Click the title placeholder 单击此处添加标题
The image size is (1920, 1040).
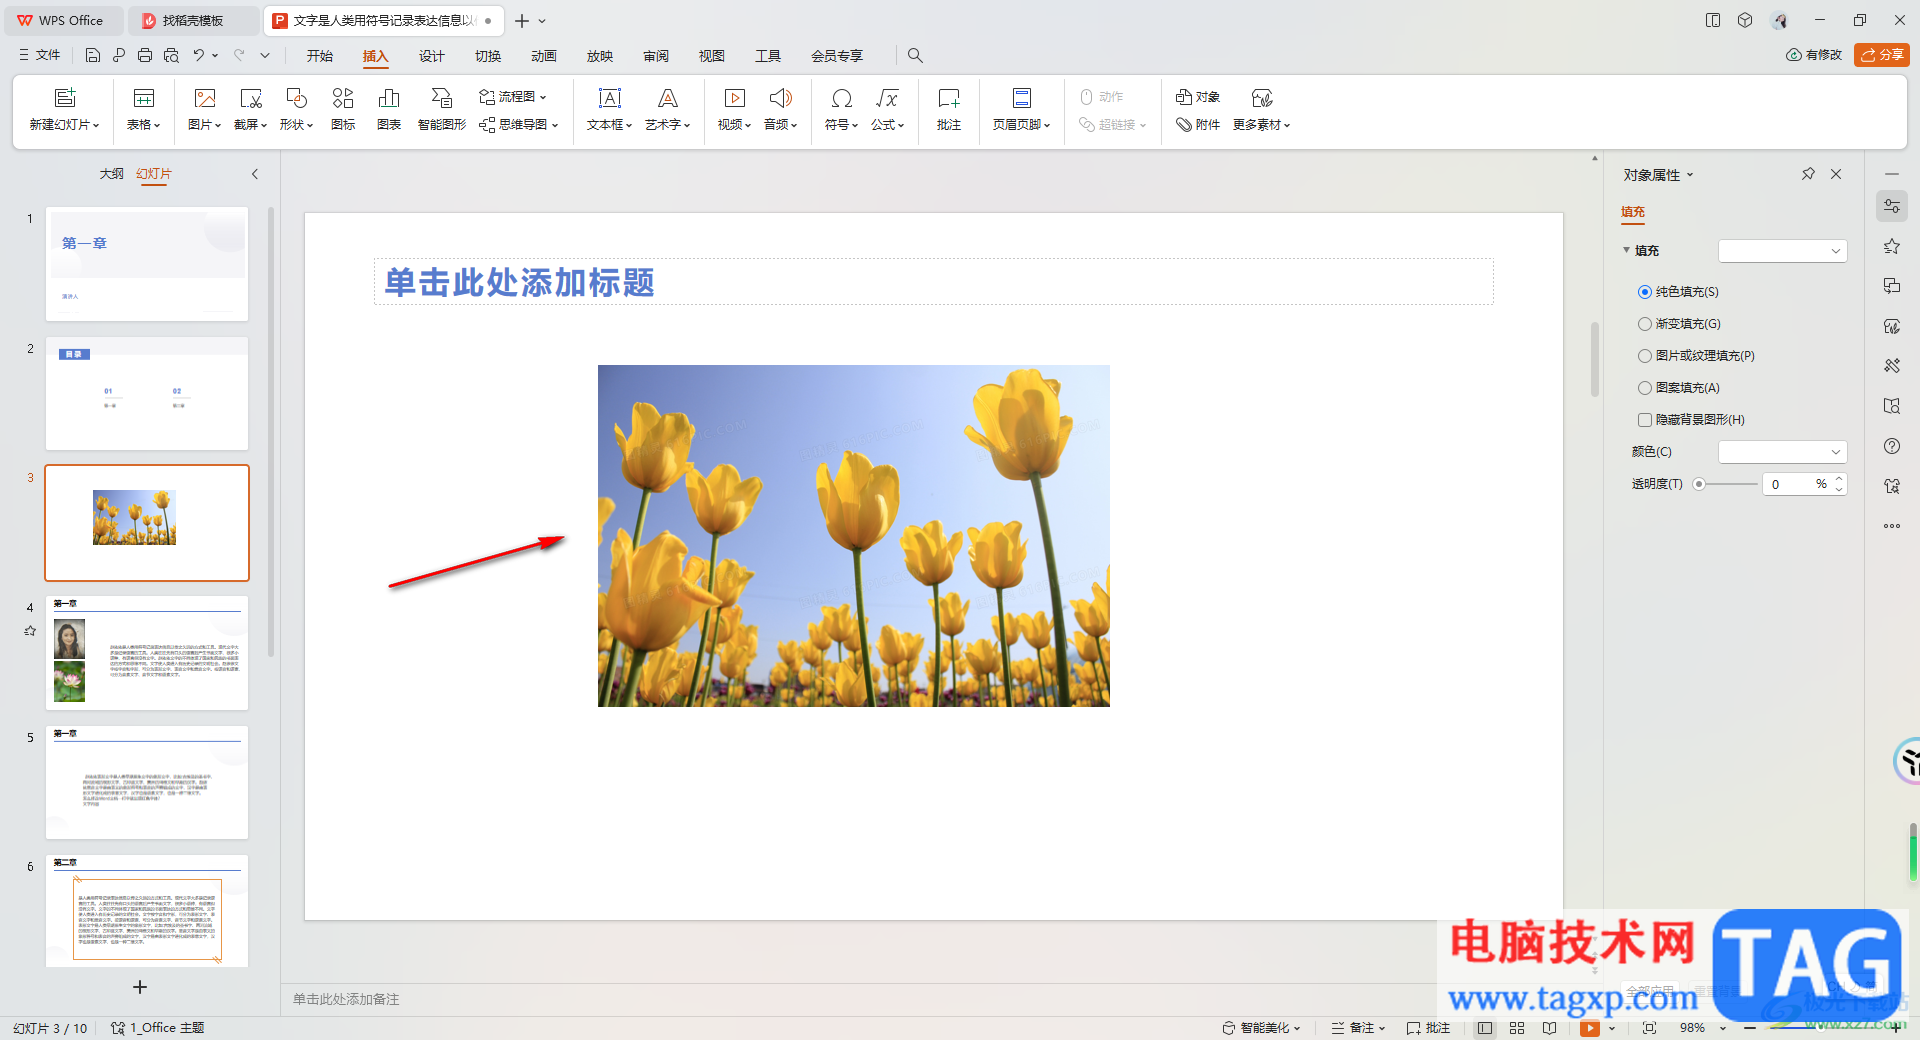pyautogui.click(x=933, y=282)
